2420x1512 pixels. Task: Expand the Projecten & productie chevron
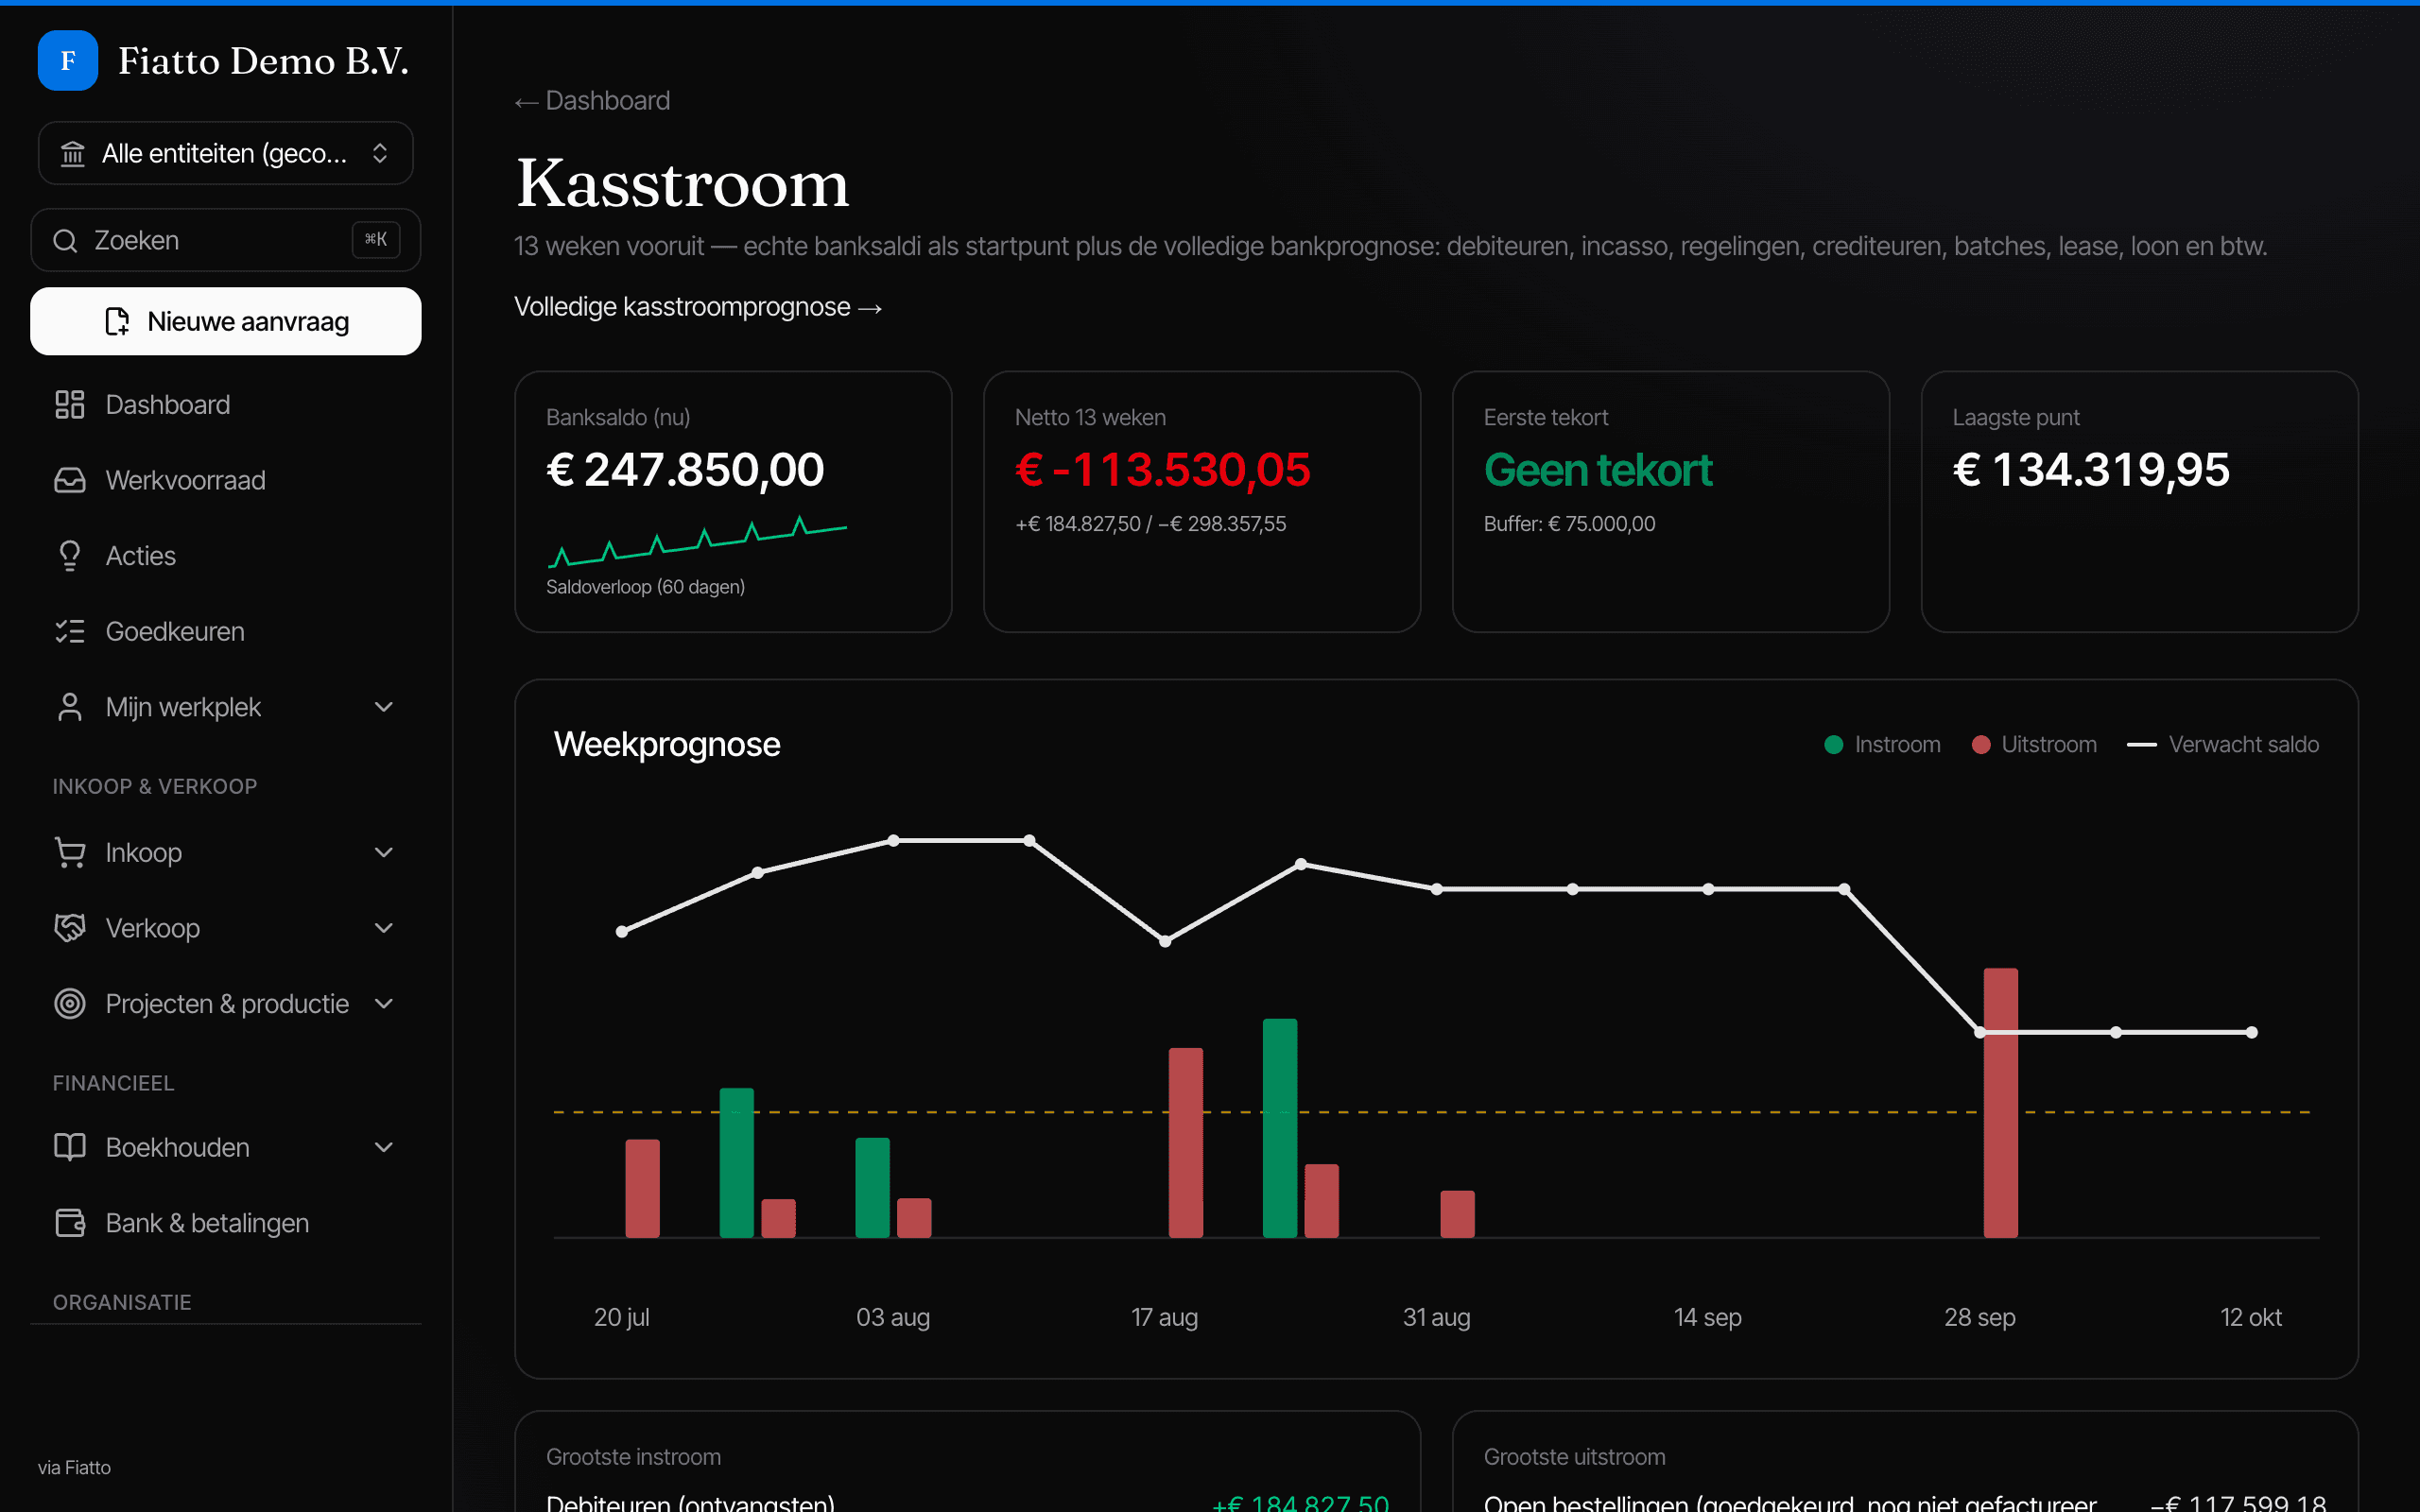(x=383, y=1003)
